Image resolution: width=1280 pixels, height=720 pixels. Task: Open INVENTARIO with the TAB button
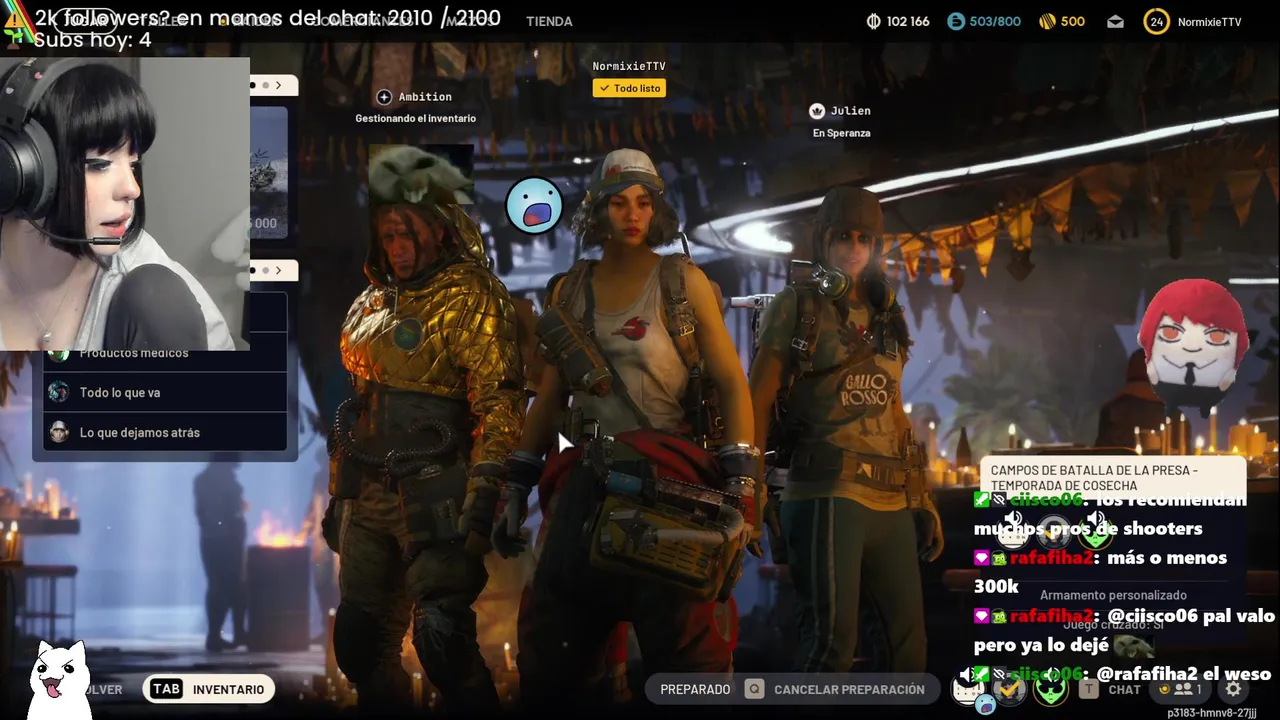click(208, 689)
